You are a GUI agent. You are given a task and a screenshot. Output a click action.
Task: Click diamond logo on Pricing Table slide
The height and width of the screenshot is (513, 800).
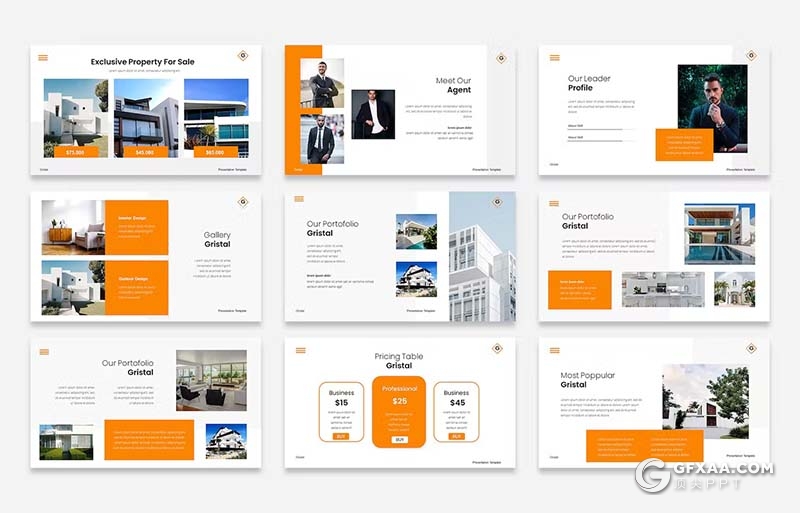click(x=496, y=349)
